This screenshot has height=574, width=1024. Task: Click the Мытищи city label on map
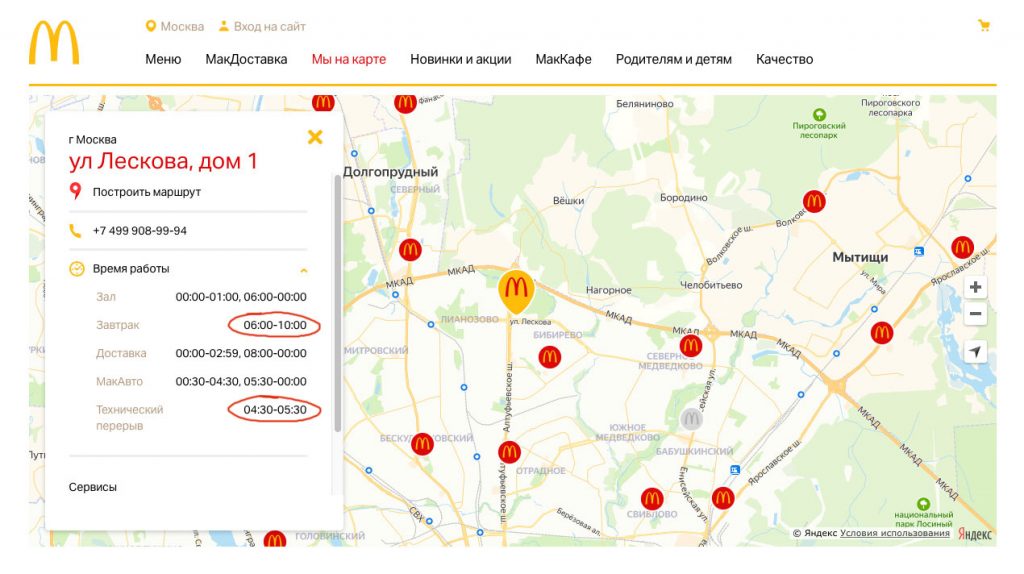click(x=860, y=257)
